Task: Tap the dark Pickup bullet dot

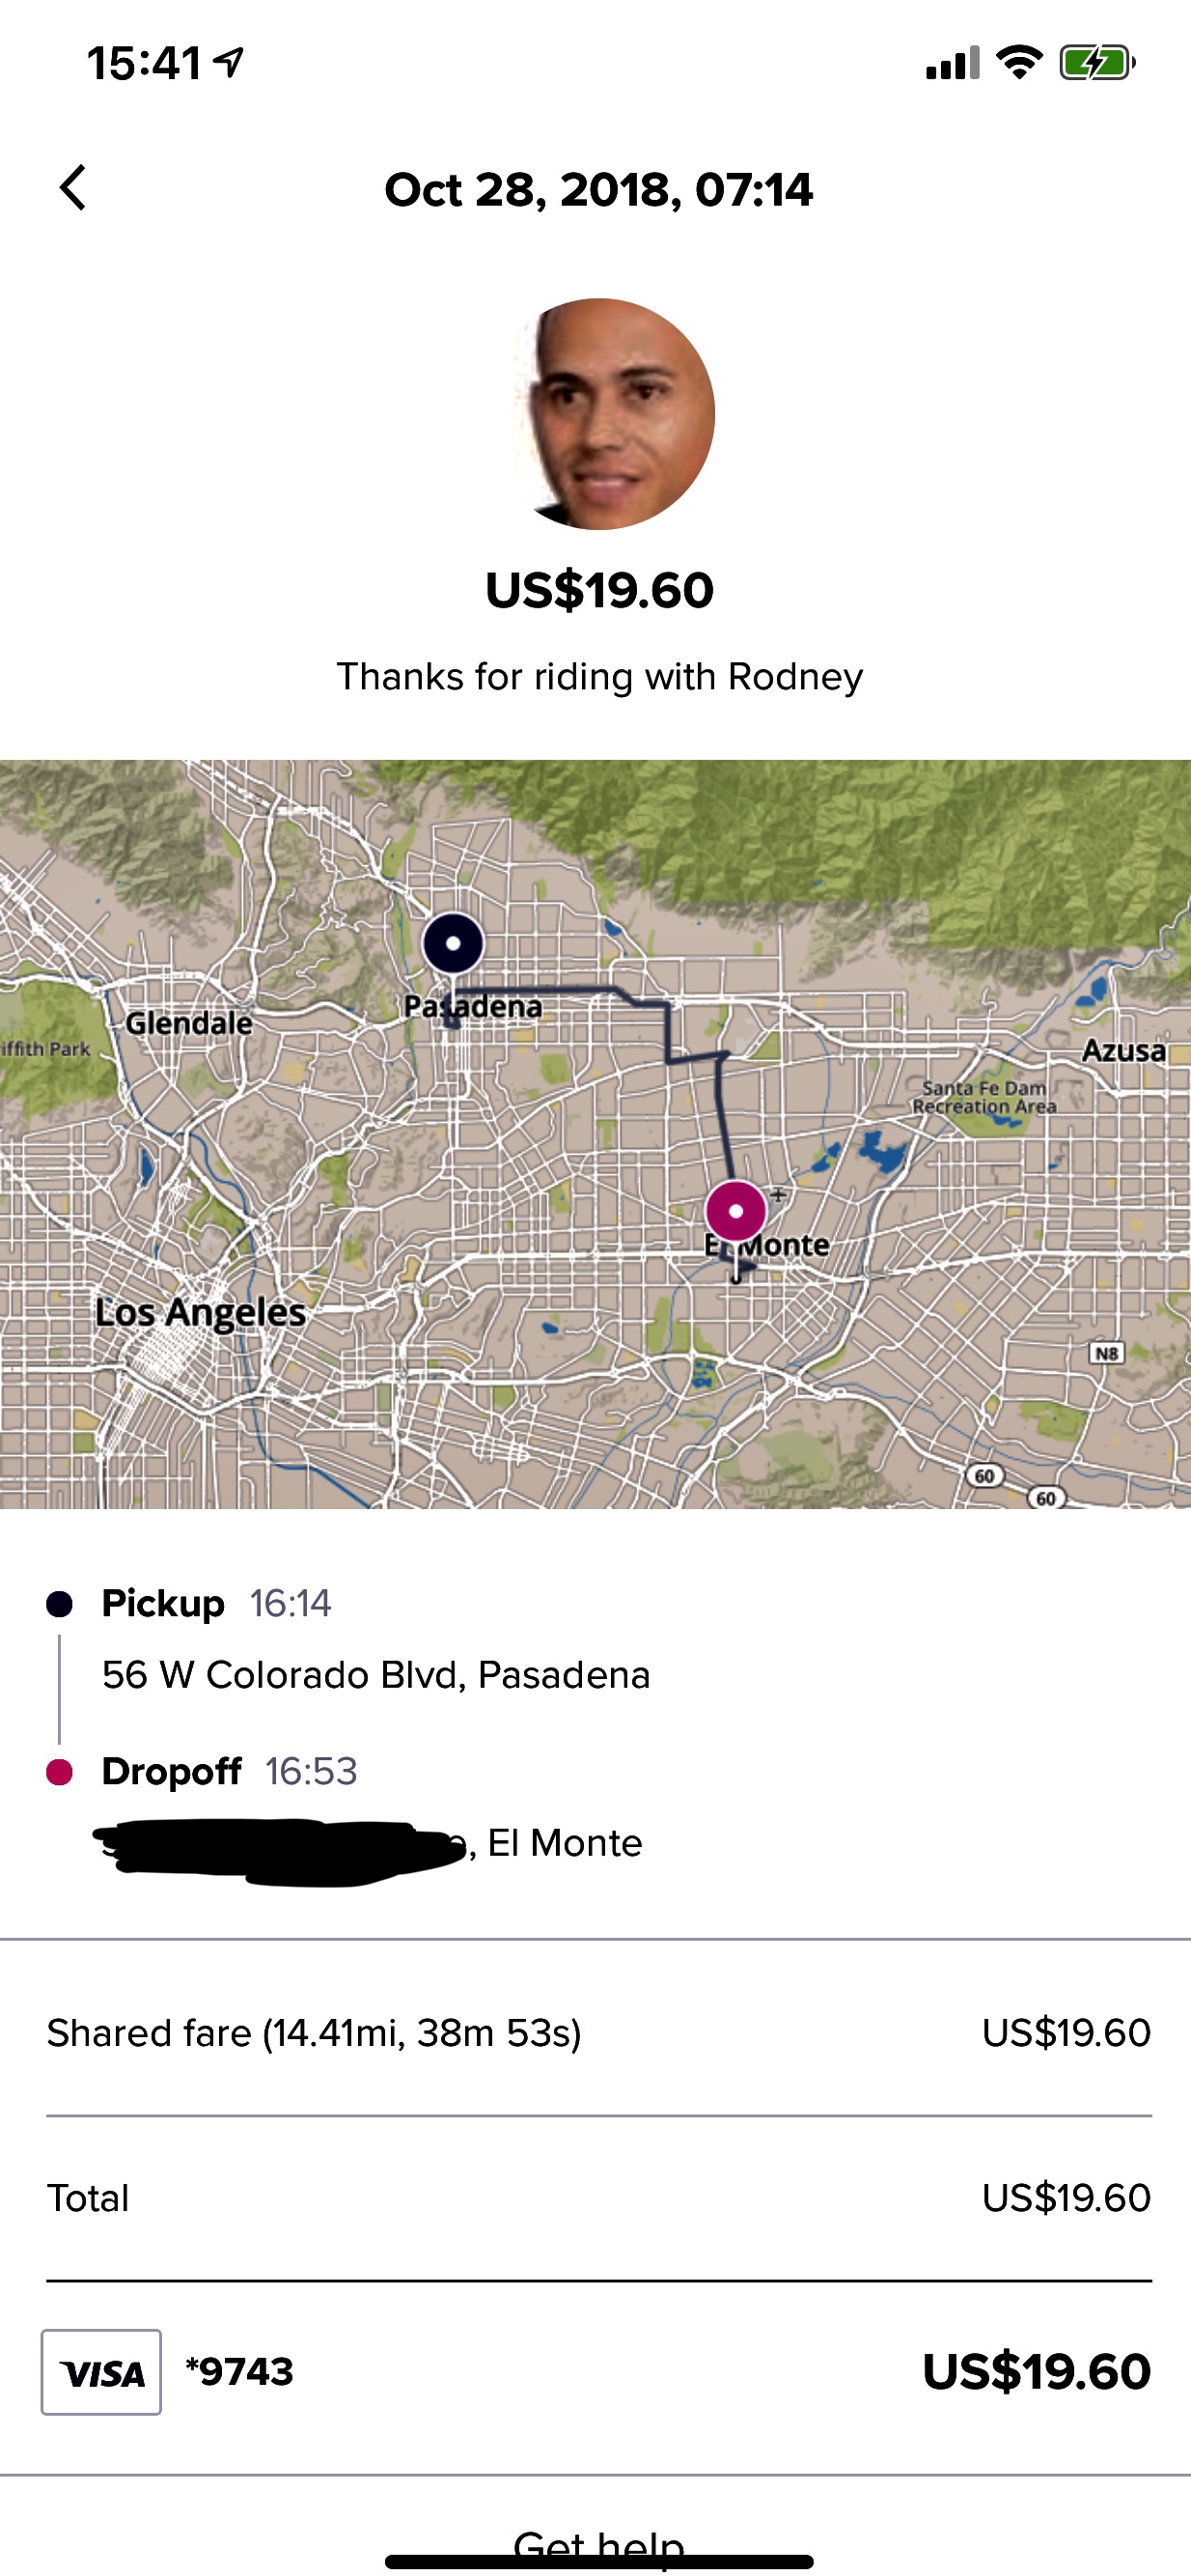Action: point(60,1604)
